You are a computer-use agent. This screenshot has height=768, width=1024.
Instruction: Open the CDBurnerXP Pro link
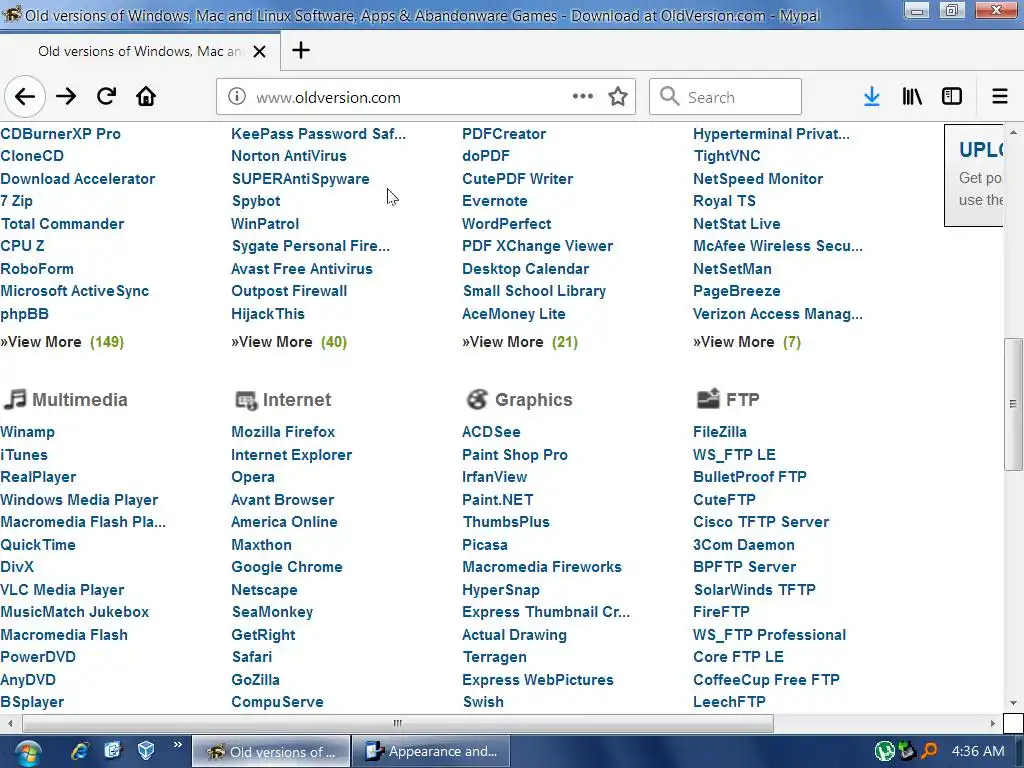pos(60,134)
